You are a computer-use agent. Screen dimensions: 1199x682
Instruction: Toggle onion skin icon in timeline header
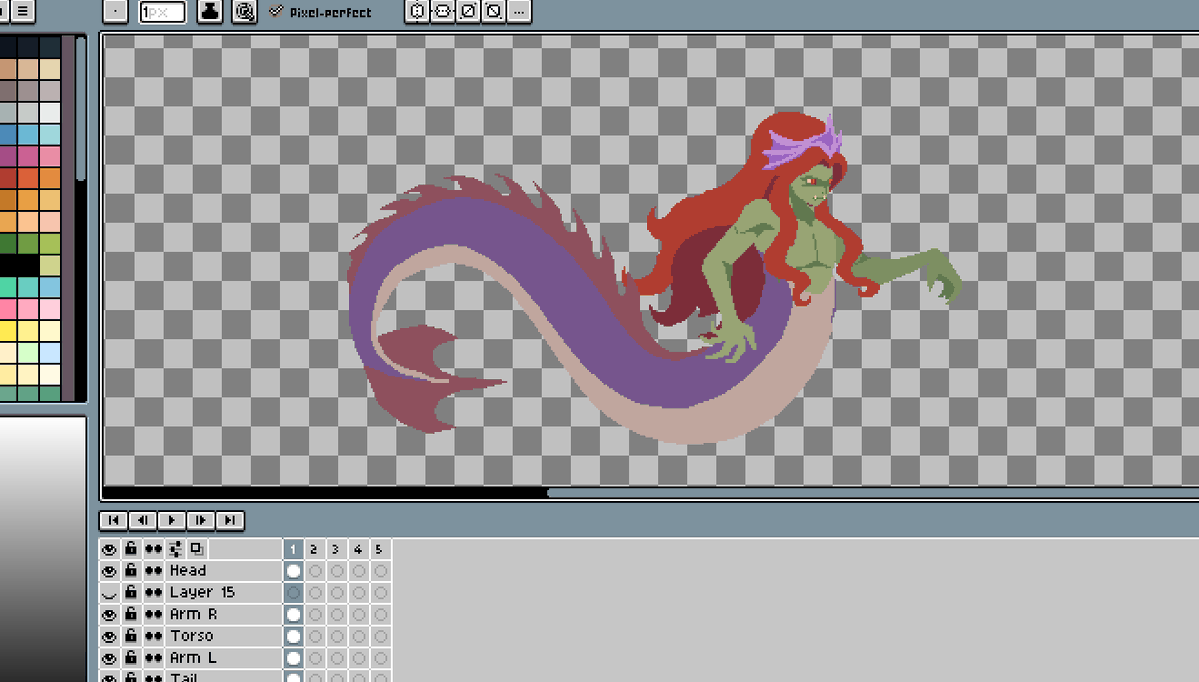click(197, 549)
